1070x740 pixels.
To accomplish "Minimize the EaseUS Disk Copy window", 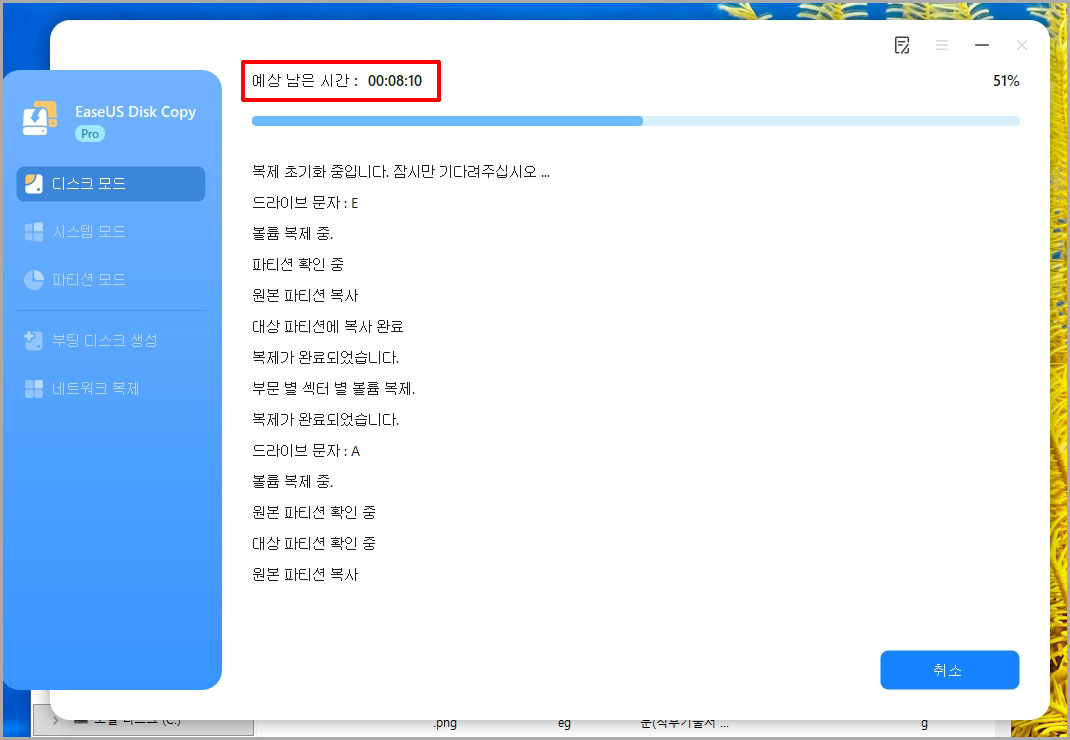I will (981, 44).
